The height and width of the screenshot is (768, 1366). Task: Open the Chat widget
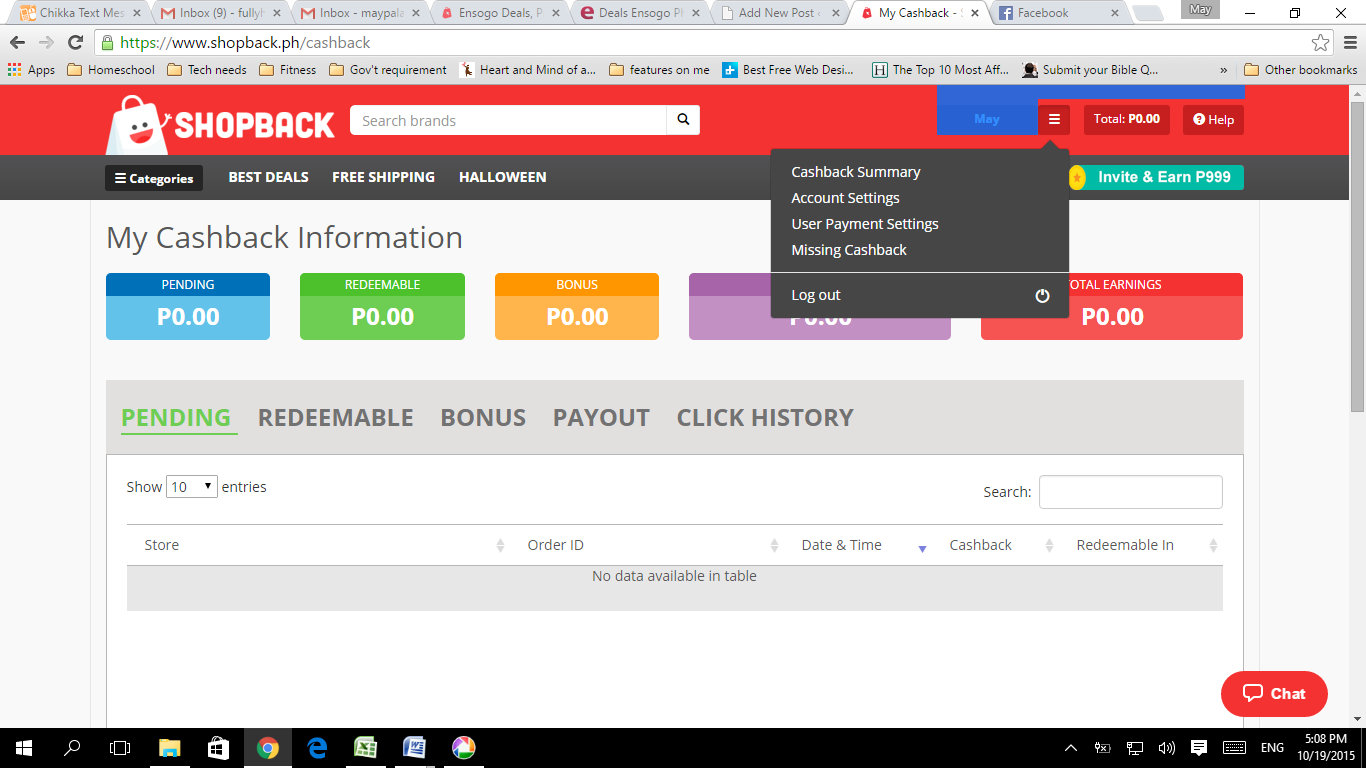[1274, 693]
